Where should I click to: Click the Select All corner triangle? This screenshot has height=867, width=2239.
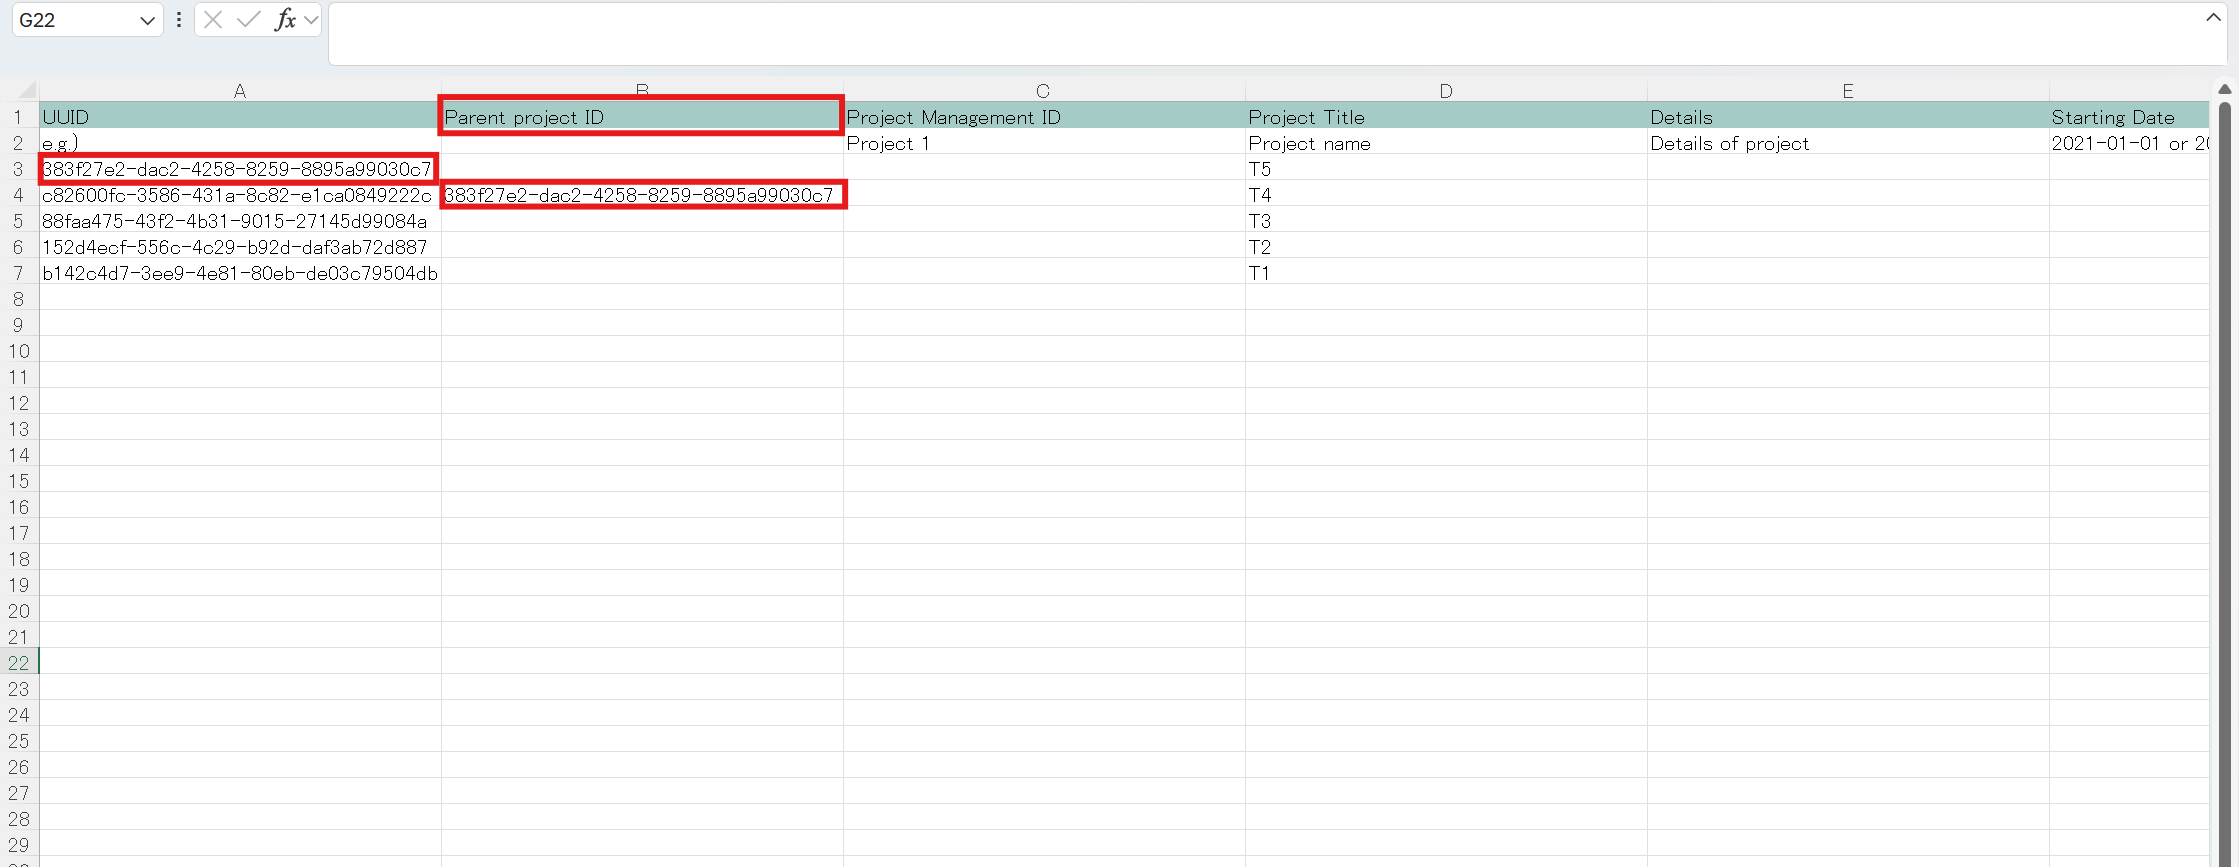(27, 90)
